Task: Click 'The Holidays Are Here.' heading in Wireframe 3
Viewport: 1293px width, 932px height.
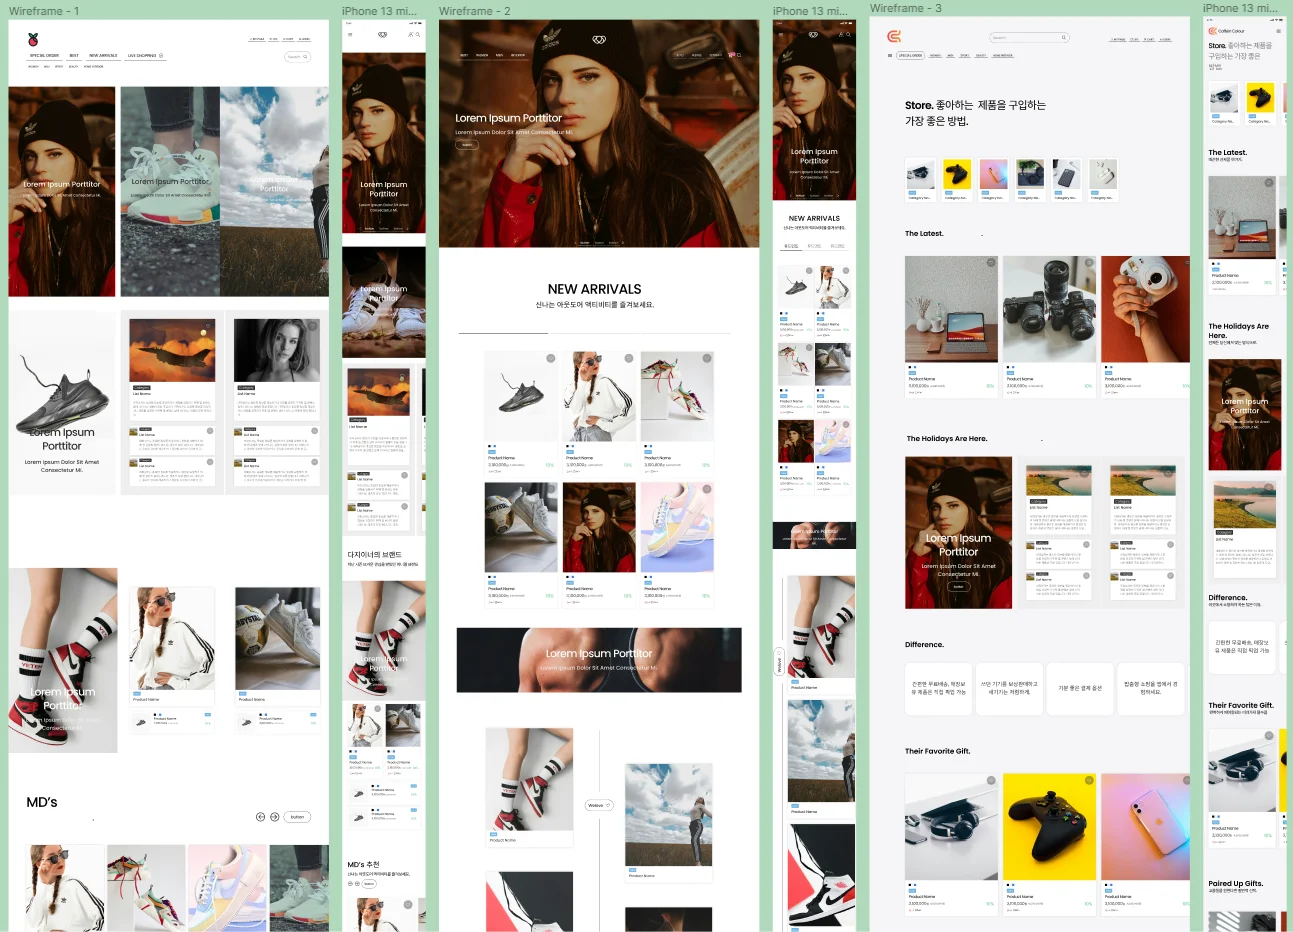Action: [x=946, y=439]
